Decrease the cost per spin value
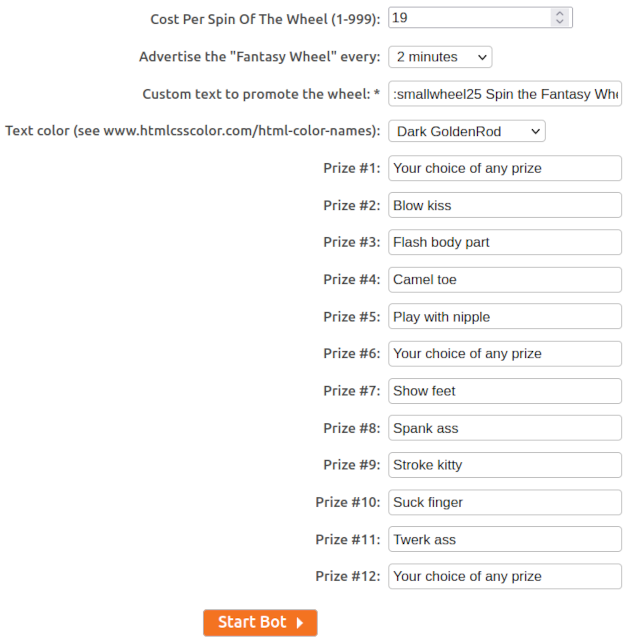 tap(559, 22)
